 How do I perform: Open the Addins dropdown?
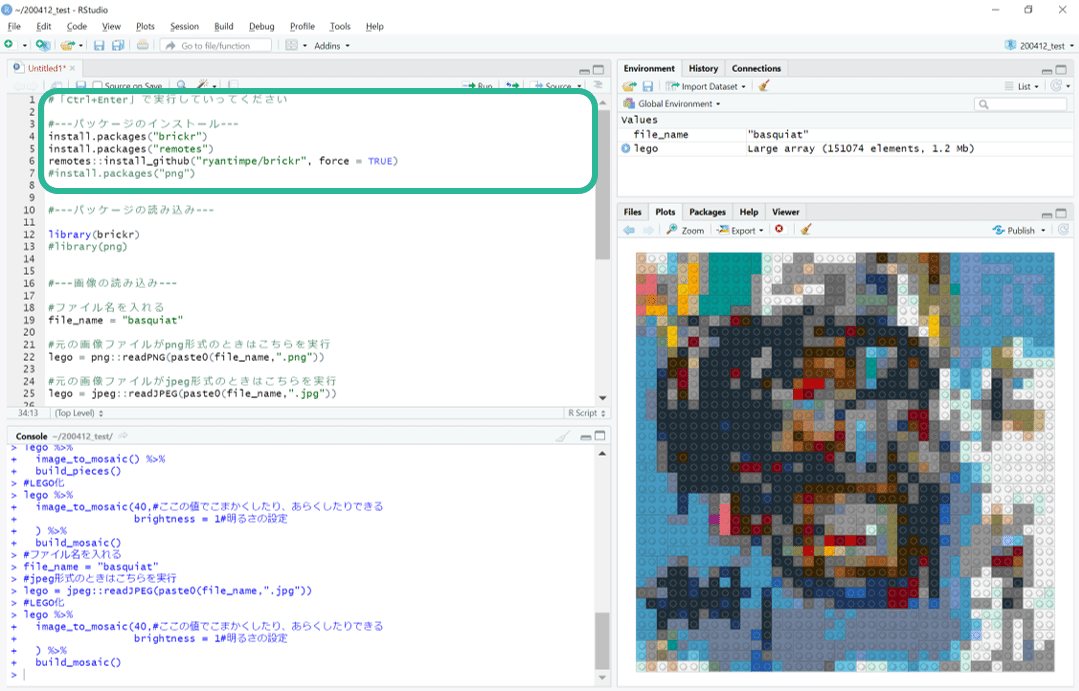coord(332,45)
